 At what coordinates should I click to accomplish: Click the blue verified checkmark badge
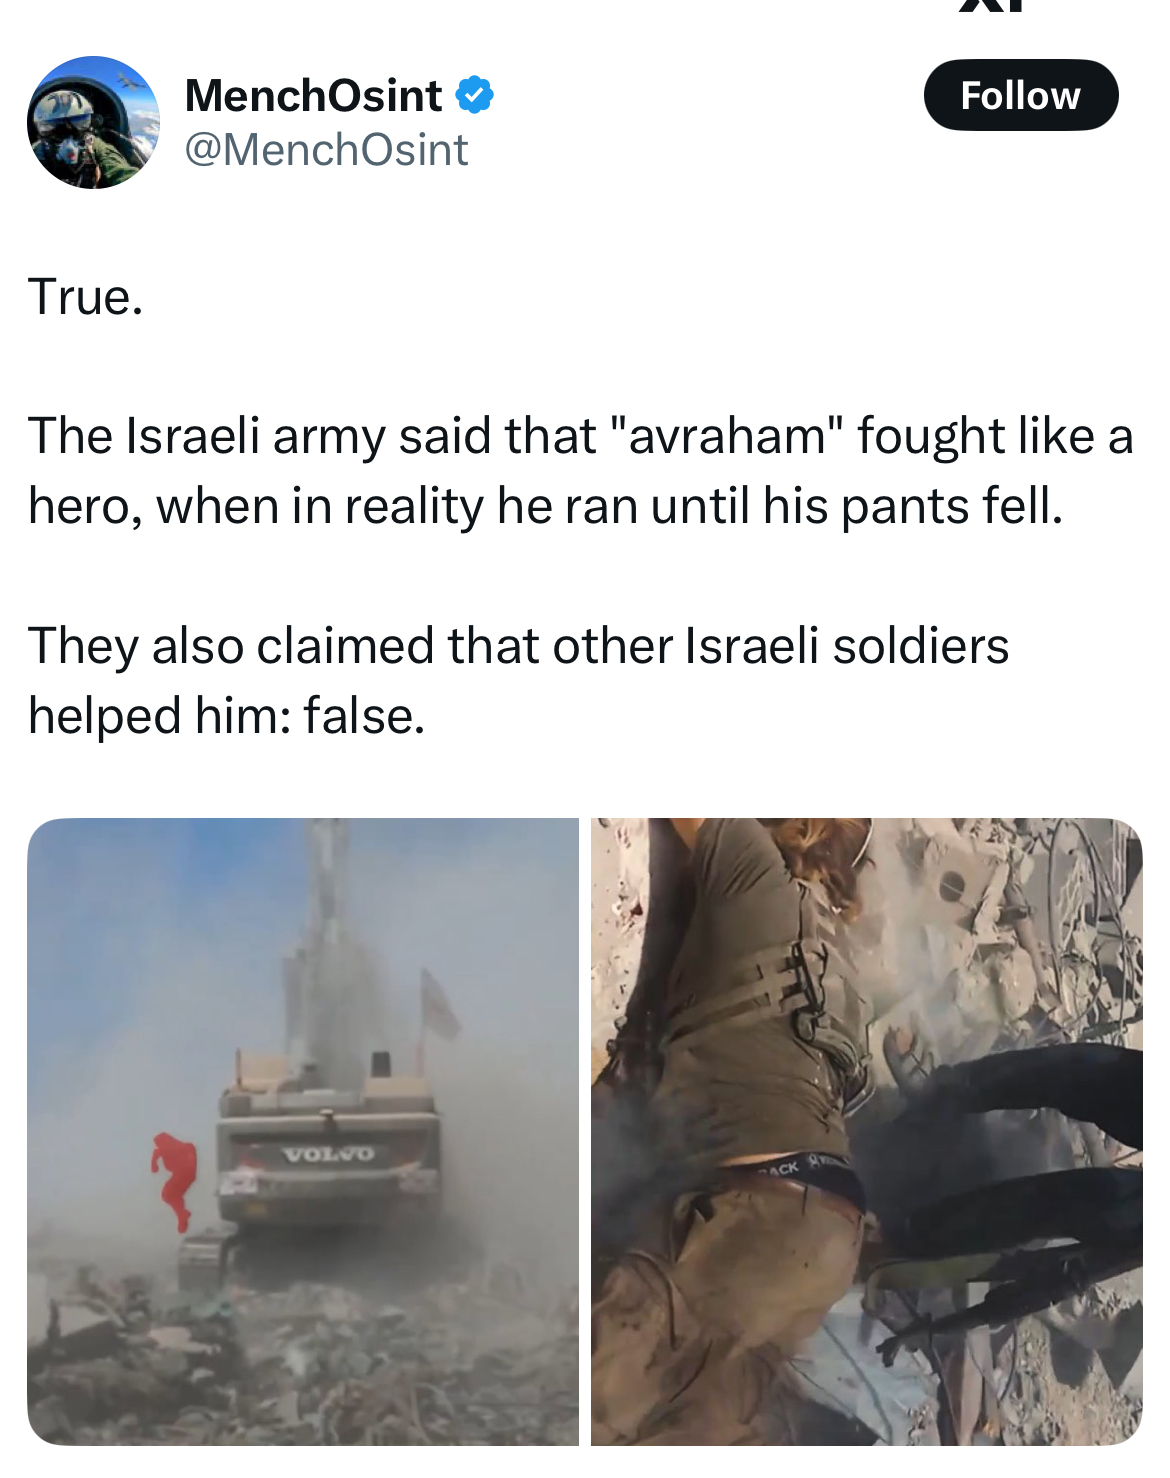click(x=475, y=95)
